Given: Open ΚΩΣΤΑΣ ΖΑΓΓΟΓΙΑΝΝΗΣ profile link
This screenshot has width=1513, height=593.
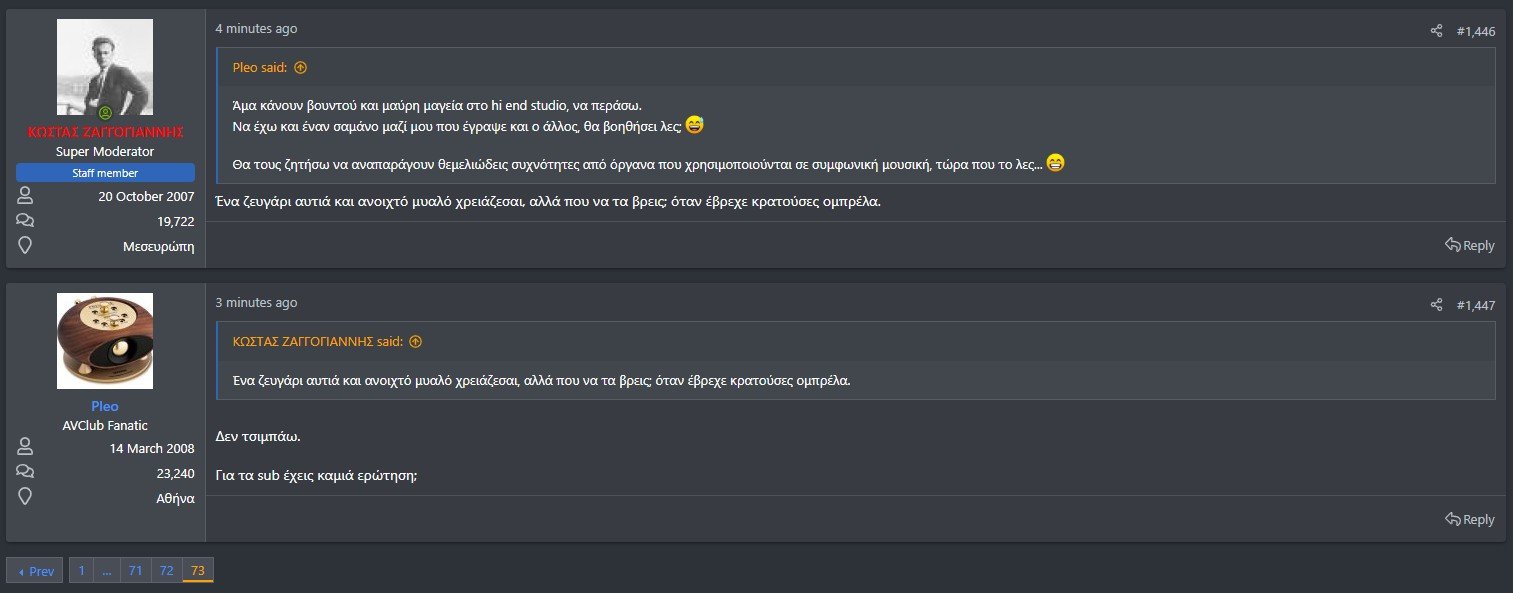Looking at the screenshot, I should coord(104,132).
